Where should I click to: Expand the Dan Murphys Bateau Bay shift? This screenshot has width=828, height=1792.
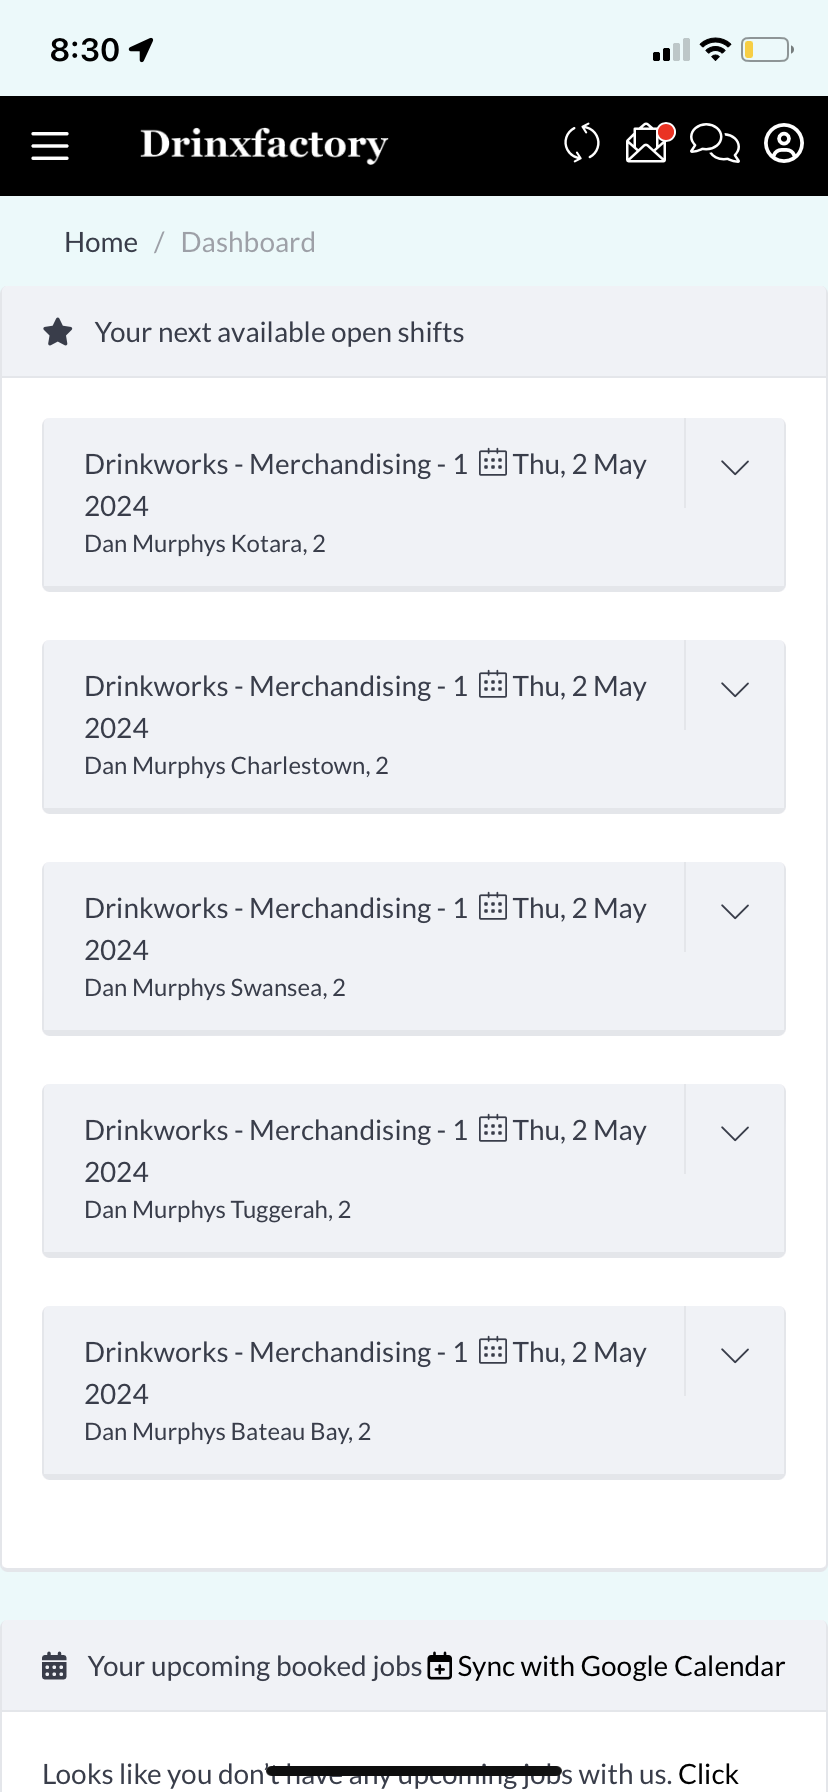(x=735, y=1355)
